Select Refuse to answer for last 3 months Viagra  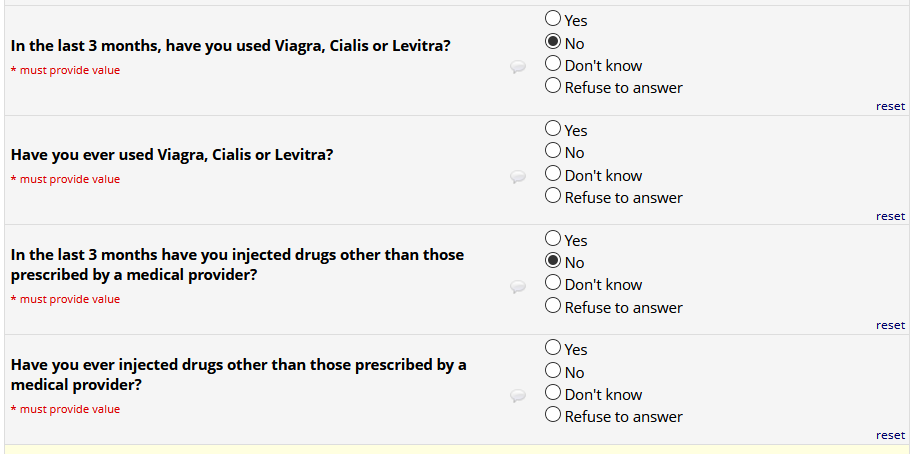click(x=553, y=86)
